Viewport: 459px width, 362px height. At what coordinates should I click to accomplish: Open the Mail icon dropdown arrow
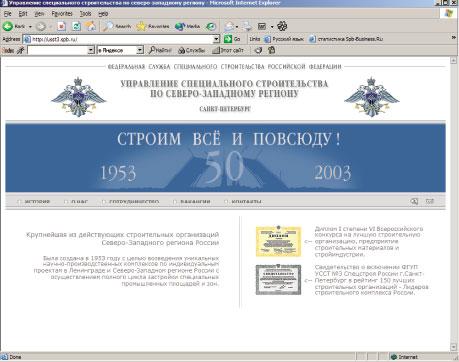click(237, 26)
